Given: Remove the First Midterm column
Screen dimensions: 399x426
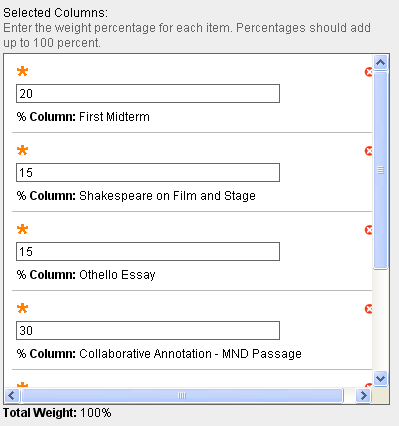Looking at the screenshot, I should (x=368, y=72).
